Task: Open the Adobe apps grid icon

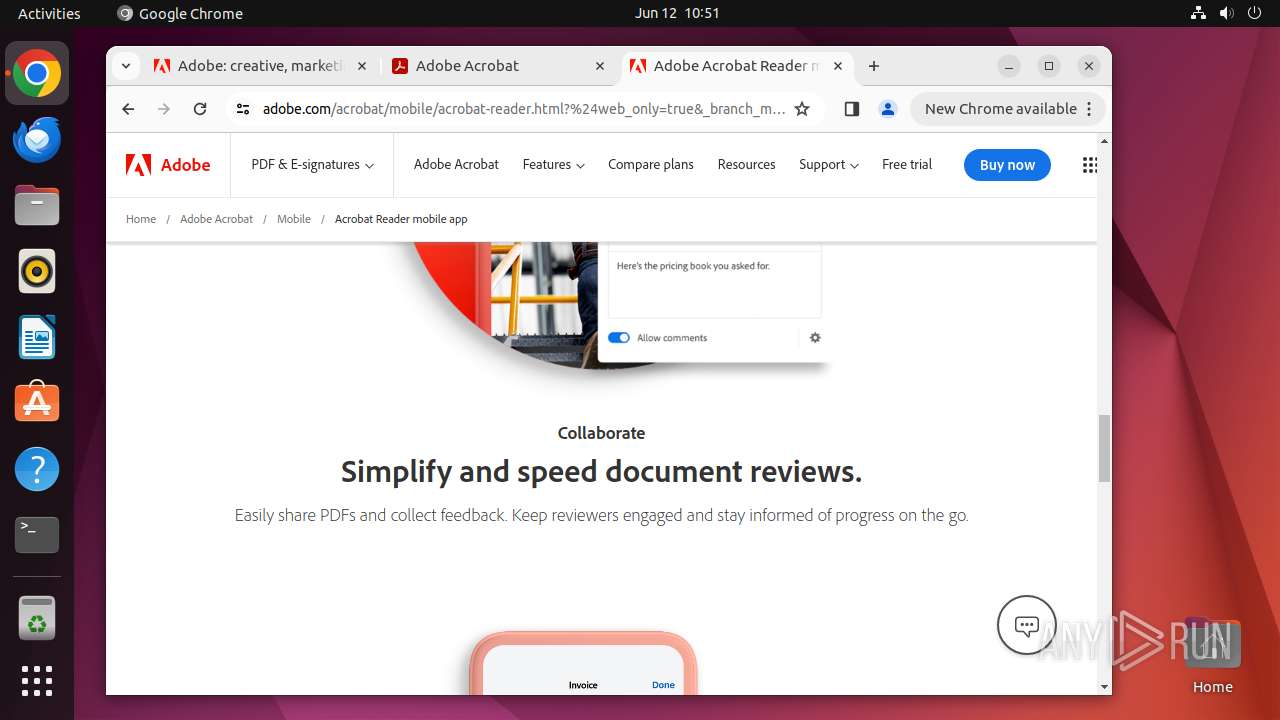Action: point(1090,165)
